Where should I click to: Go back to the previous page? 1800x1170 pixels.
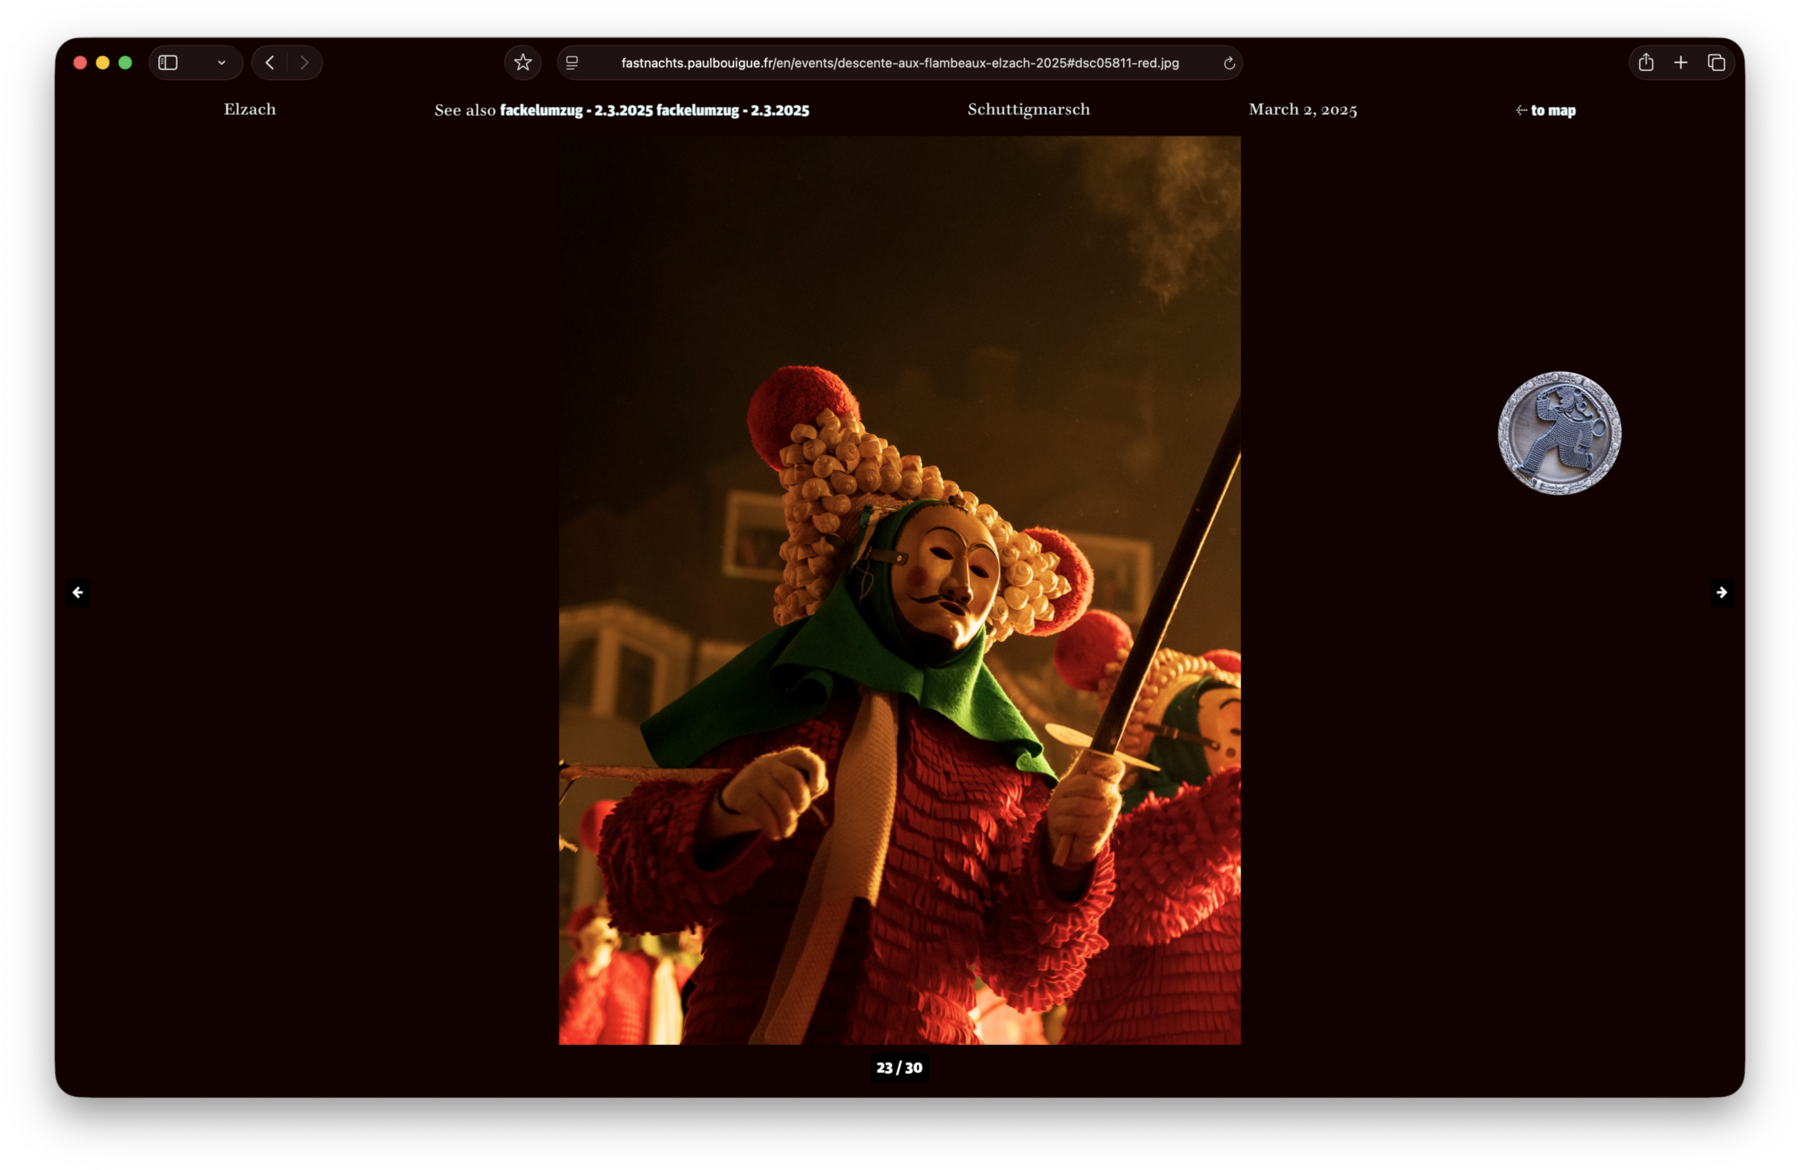pos(270,63)
